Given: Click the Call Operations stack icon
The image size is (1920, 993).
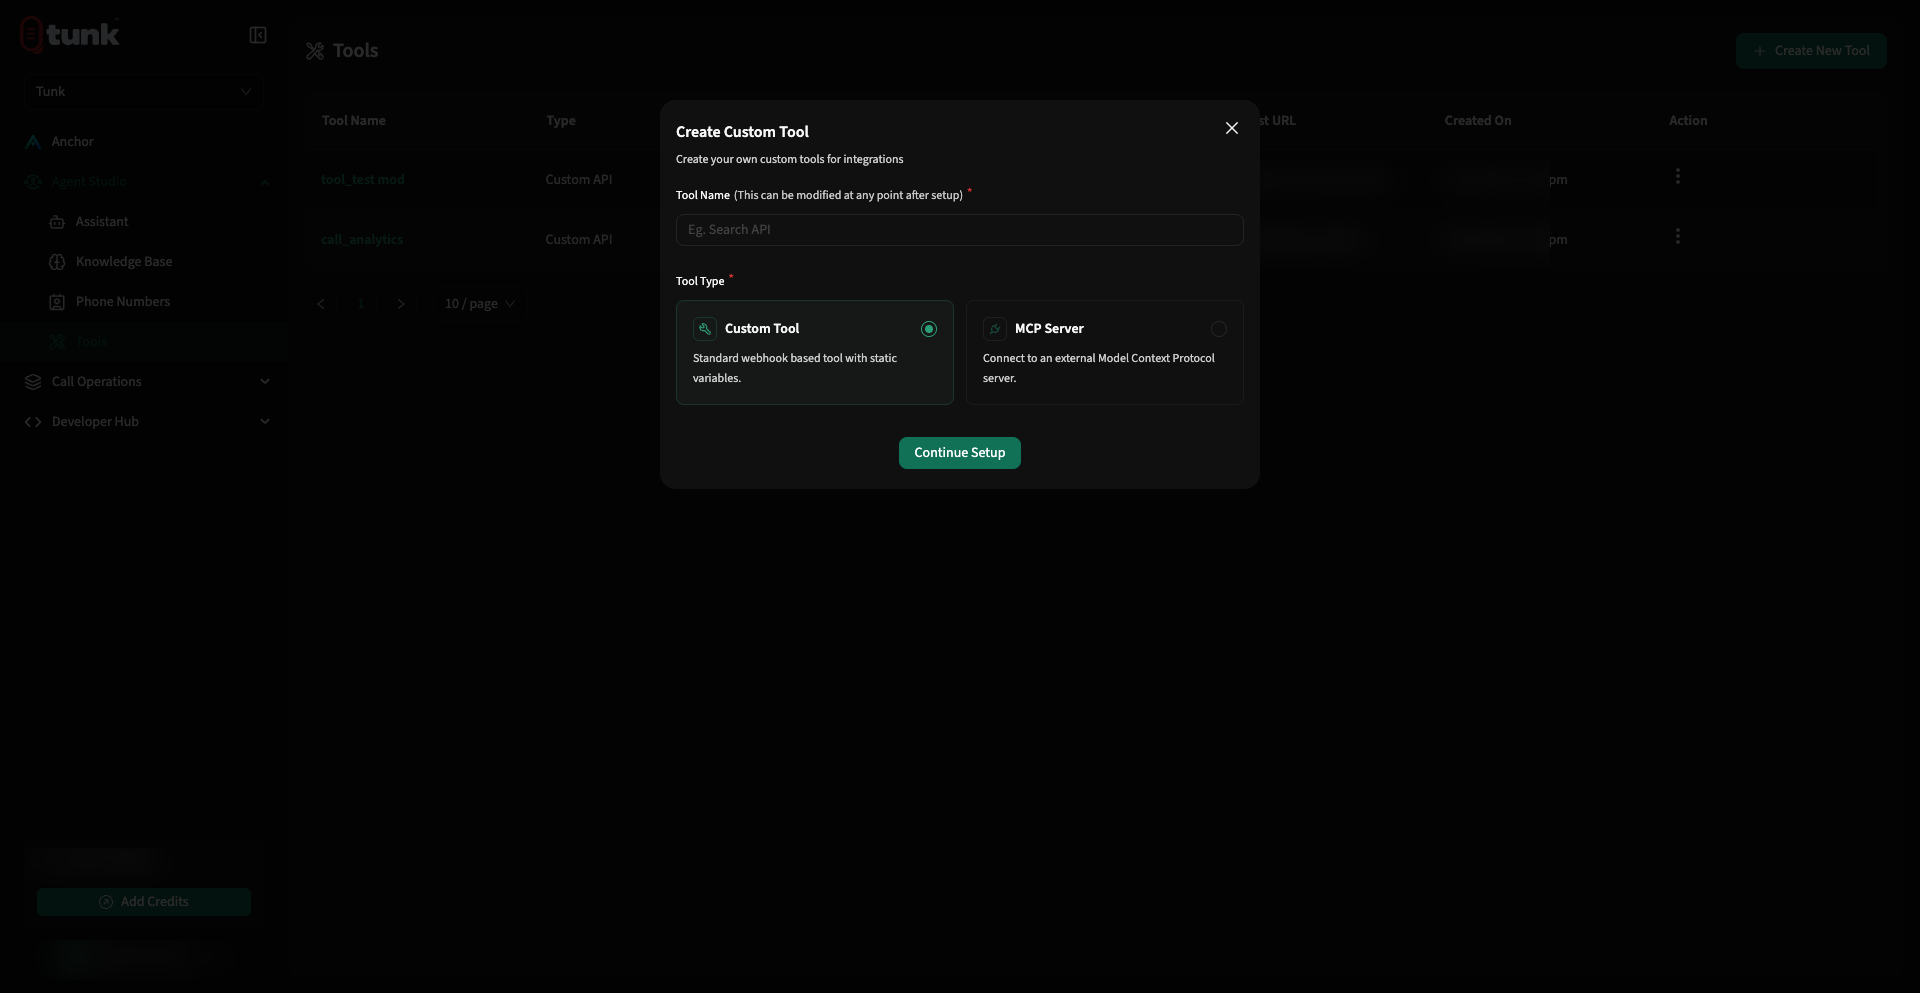Looking at the screenshot, I should [33, 382].
